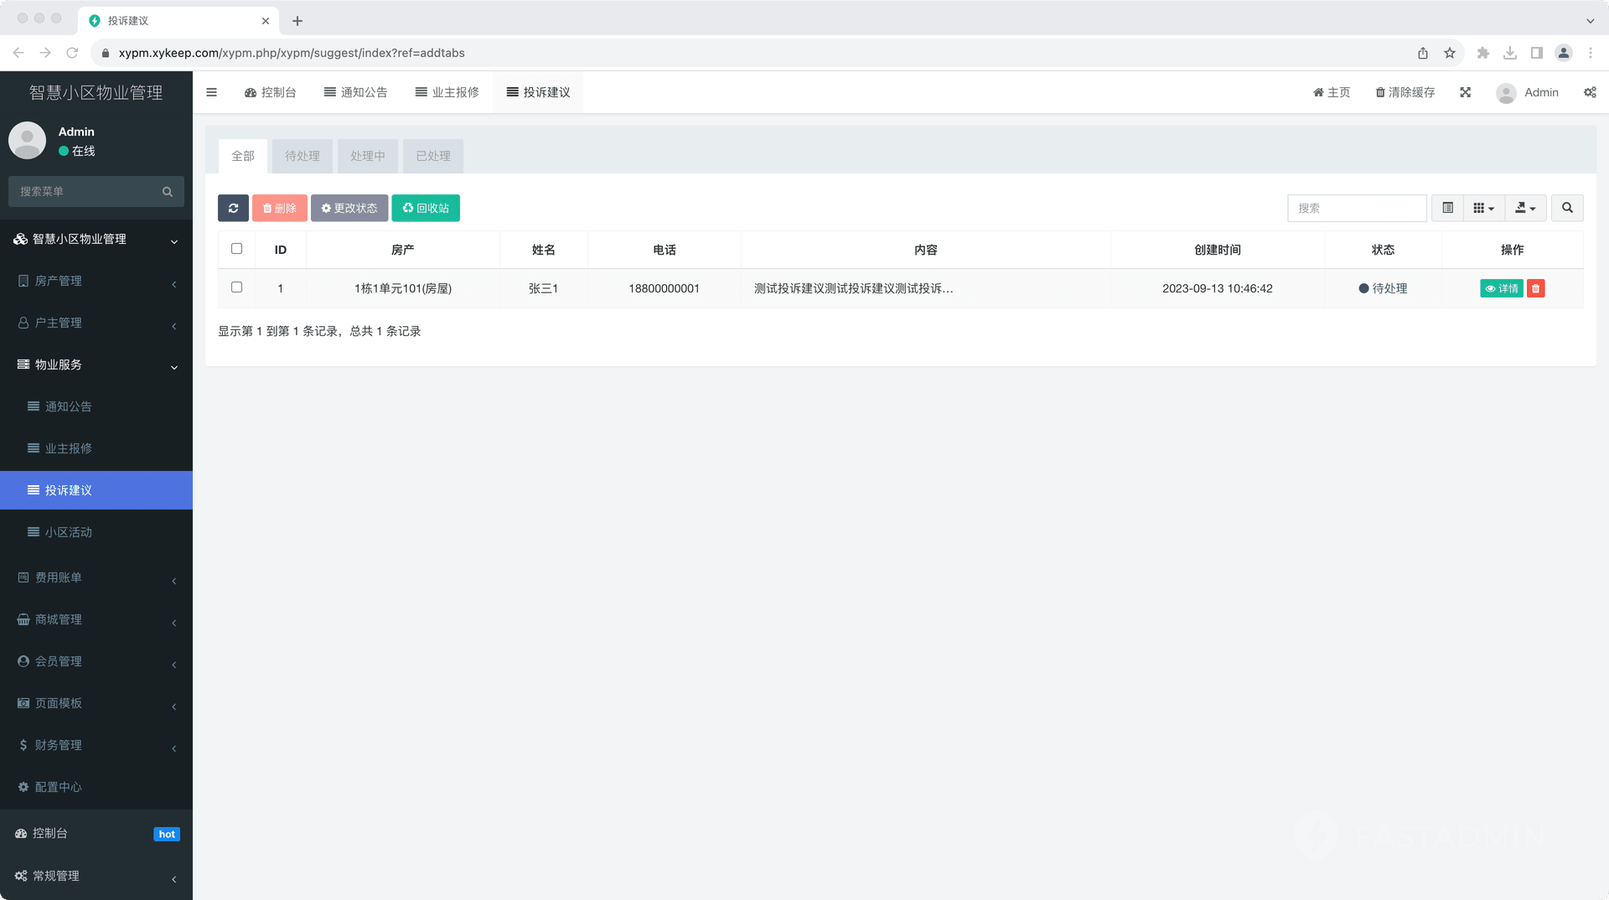Screen dimensions: 1609x900
Task: Click the red trash icon in row 1
Action: tap(1536, 288)
